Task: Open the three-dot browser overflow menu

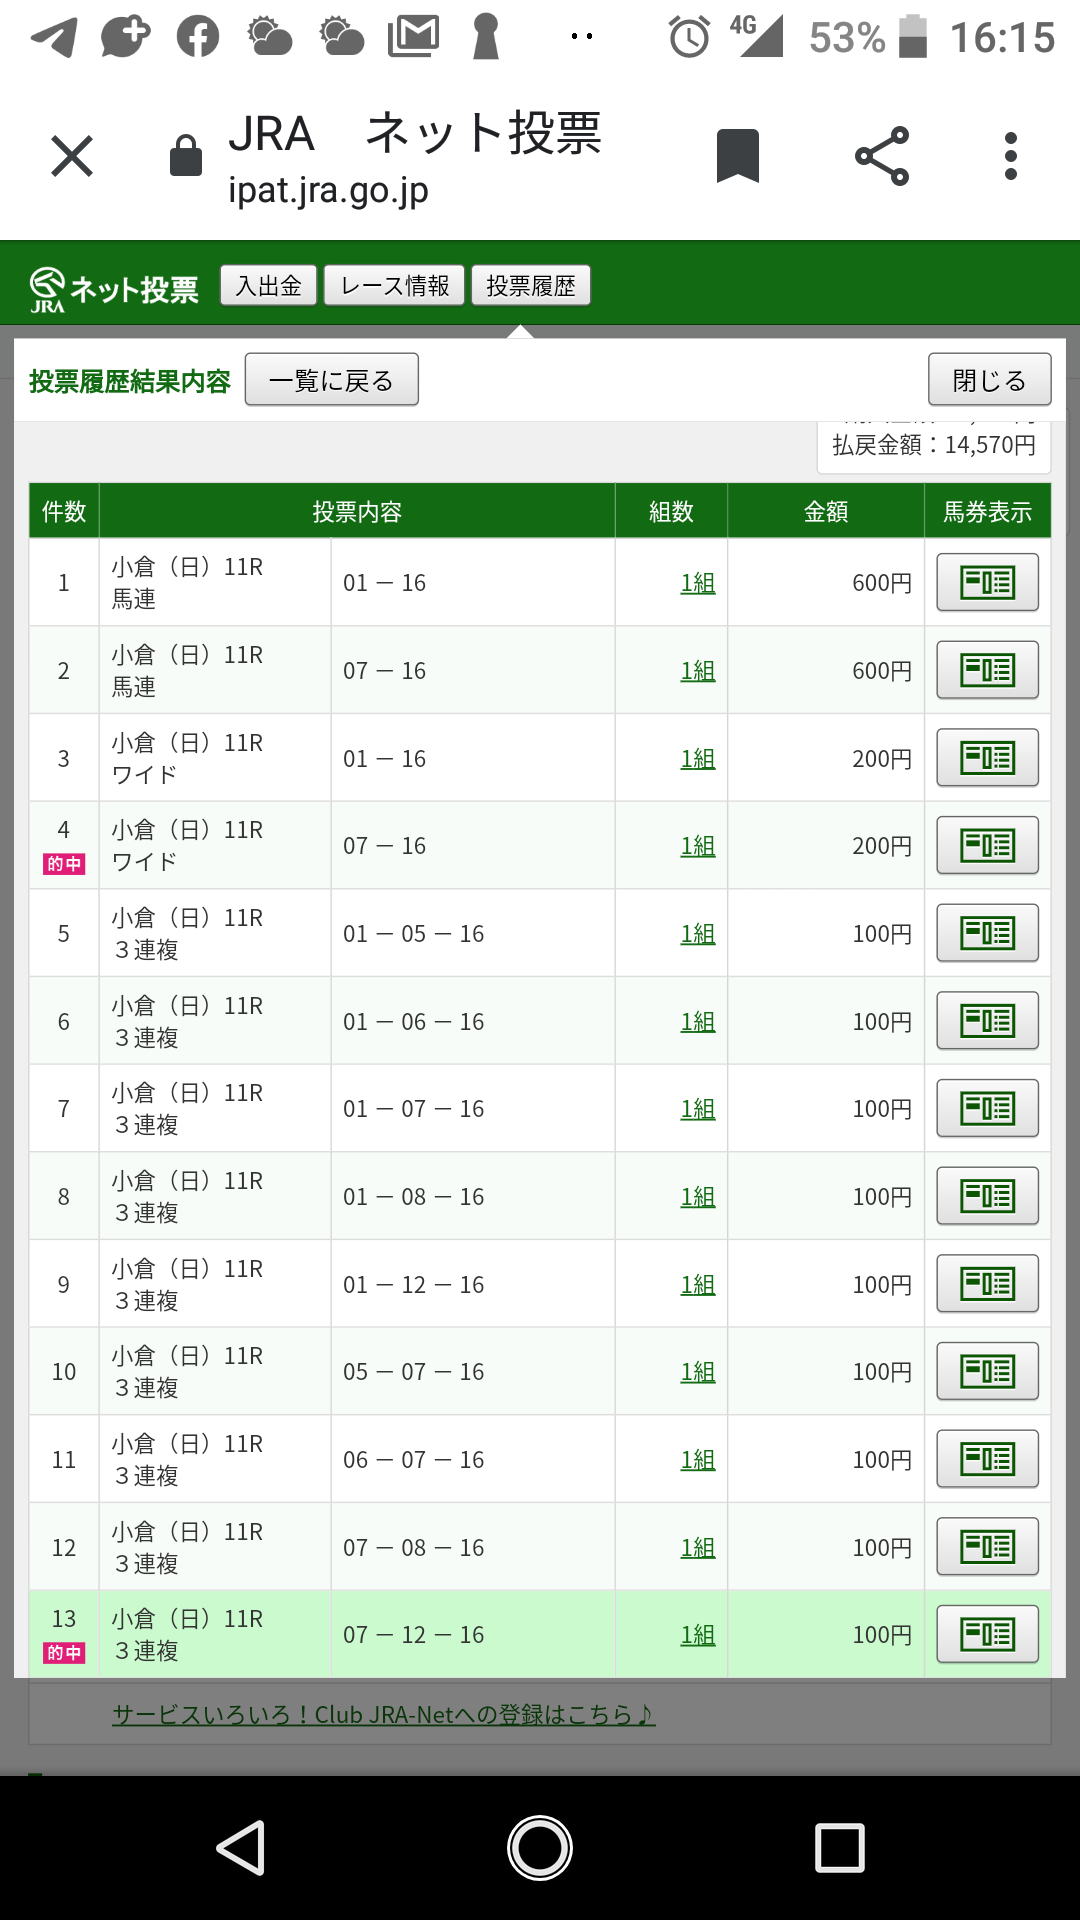Action: [x=1011, y=157]
